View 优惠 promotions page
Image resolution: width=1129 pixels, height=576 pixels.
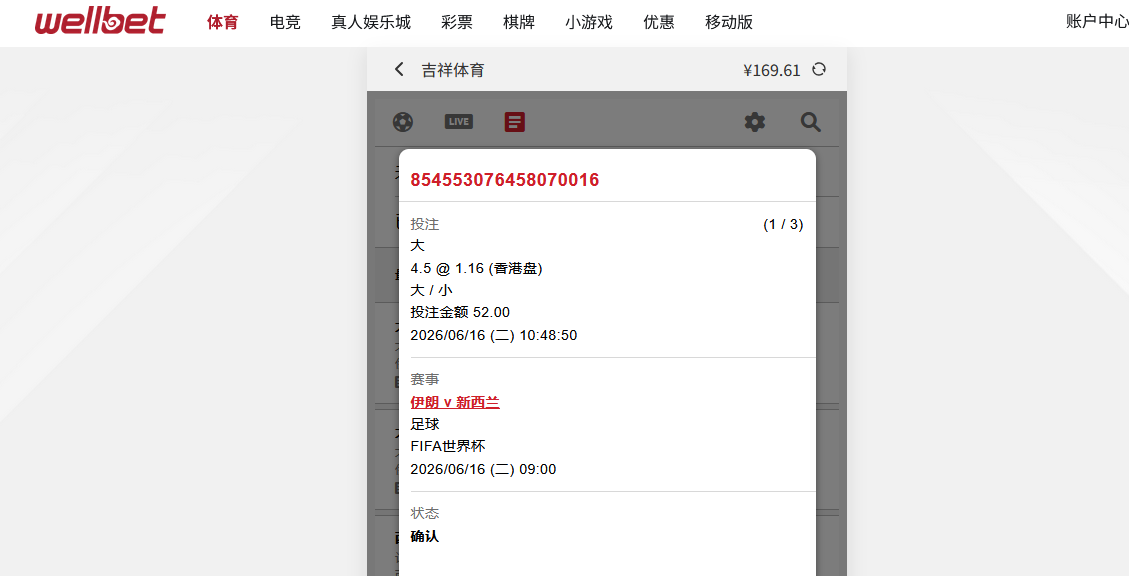tap(659, 22)
